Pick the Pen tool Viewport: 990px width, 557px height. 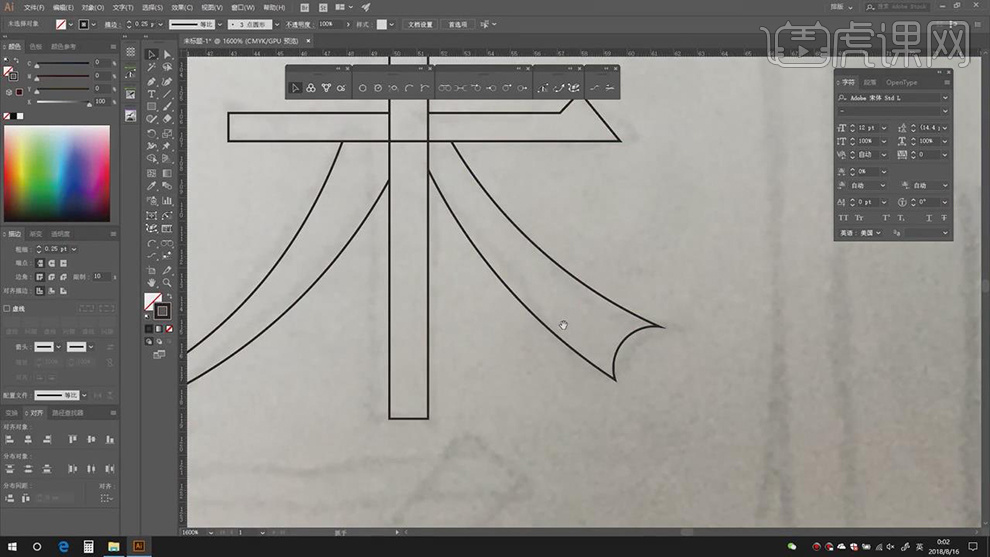[152, 81]
